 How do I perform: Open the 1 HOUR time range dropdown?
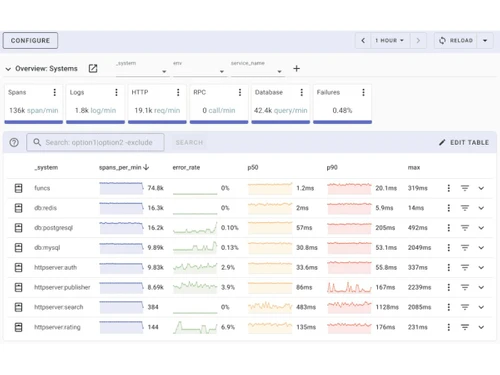click(390, 40)
